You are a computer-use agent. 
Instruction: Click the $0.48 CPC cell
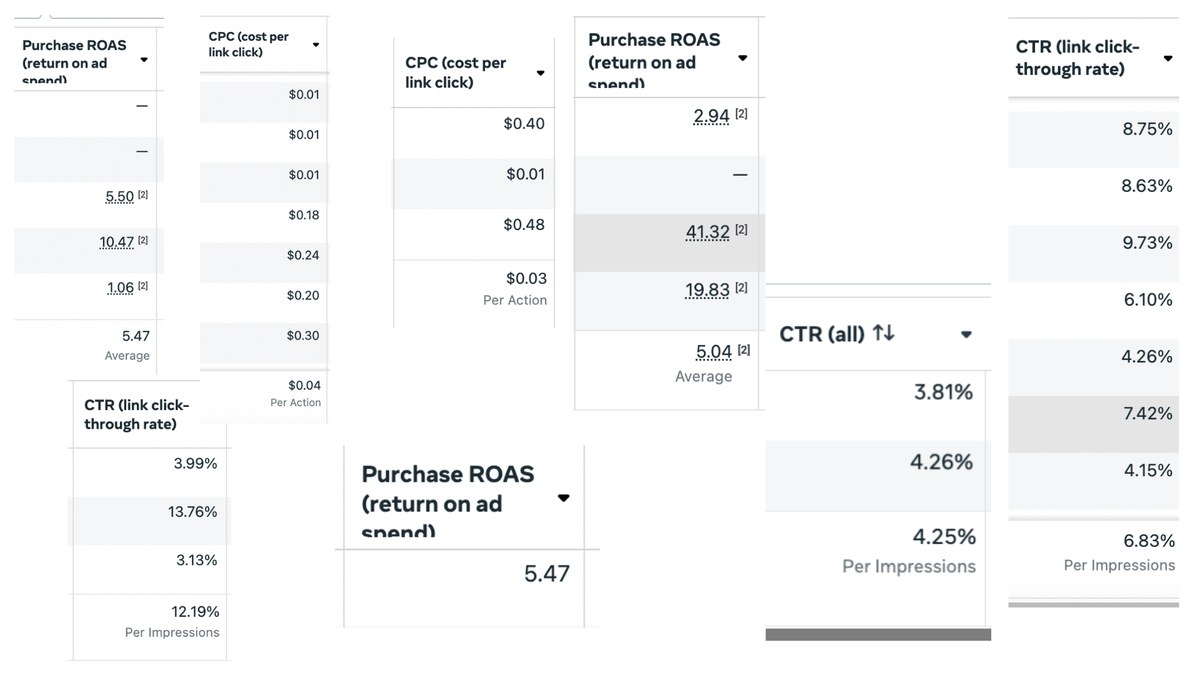tap(524, 224)
